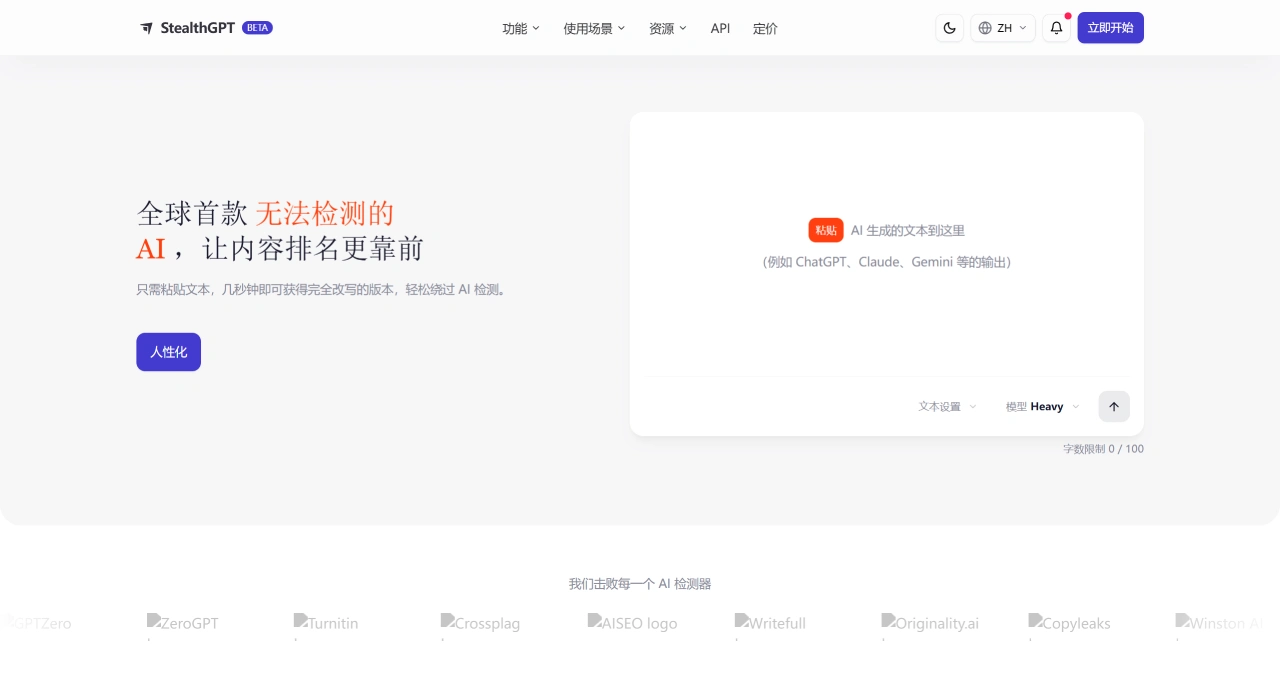The width and height of the screenshot is (1280, 698).
Task: Click the BETA badge next to StealthGPT
Action: click(x=257, y=28)
